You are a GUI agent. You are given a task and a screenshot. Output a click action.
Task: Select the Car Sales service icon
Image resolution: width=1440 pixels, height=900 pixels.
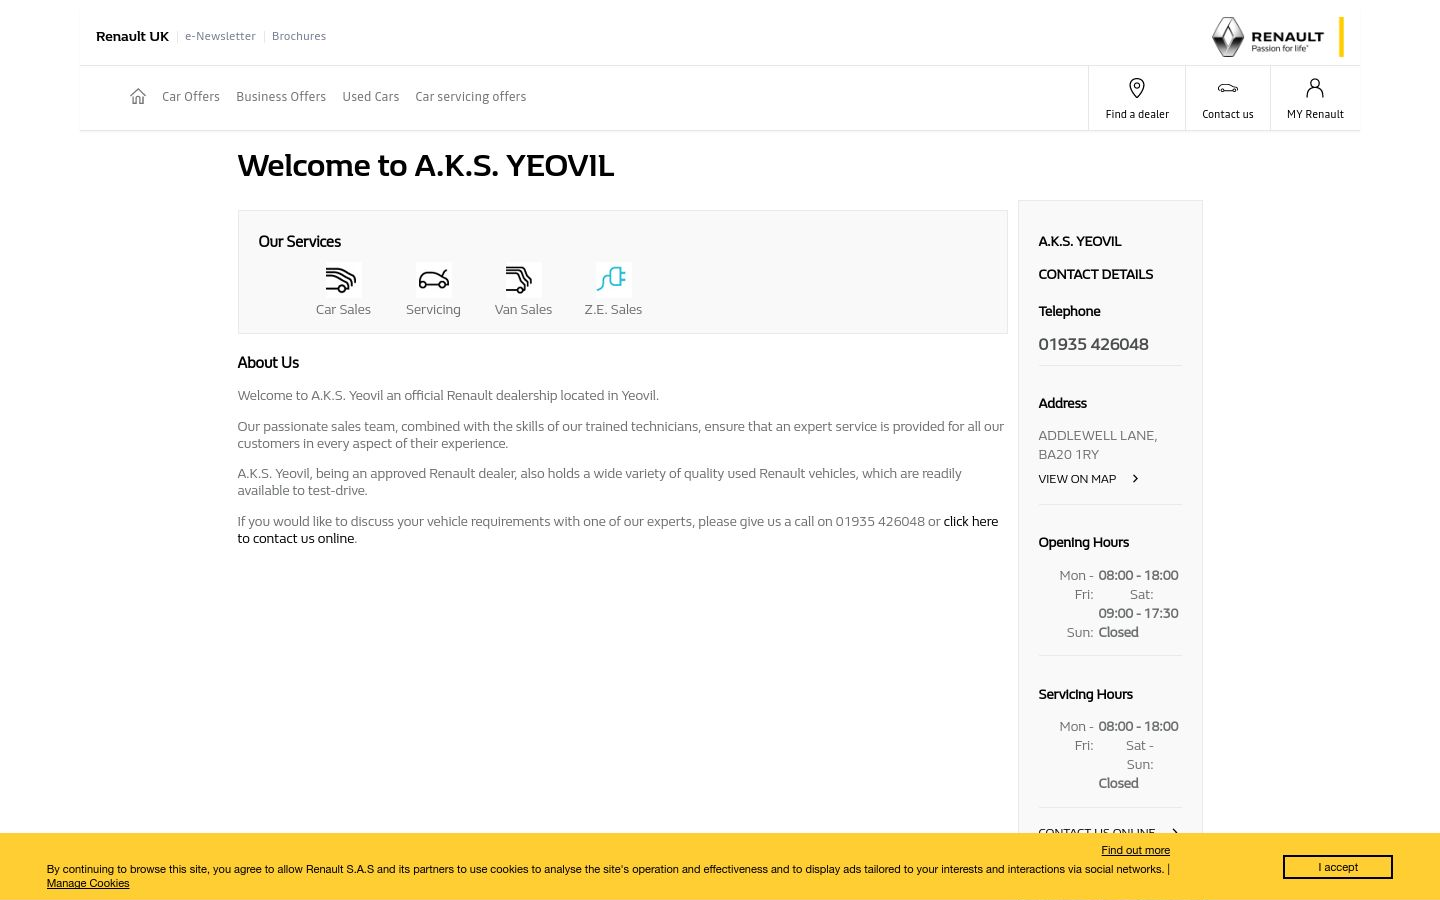coord(343,279)
